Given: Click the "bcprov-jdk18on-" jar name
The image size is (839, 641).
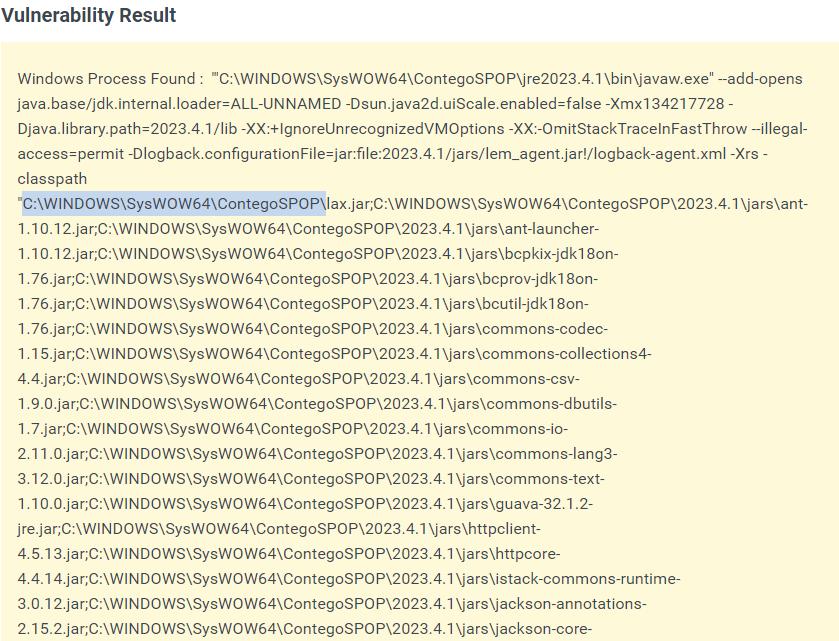Looking at the screenshot, I should pos(540,279).
